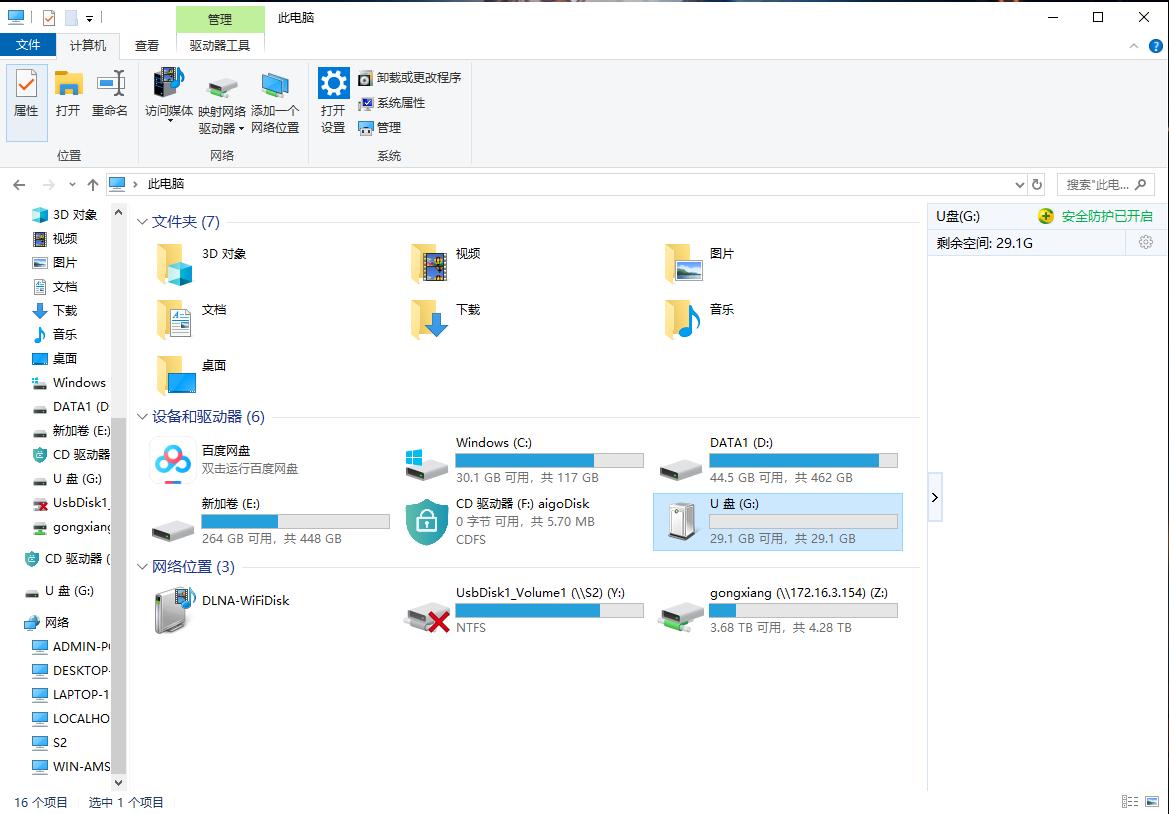
Task: Click the 重命名 ribbon icon
Action: coord(110,94)
